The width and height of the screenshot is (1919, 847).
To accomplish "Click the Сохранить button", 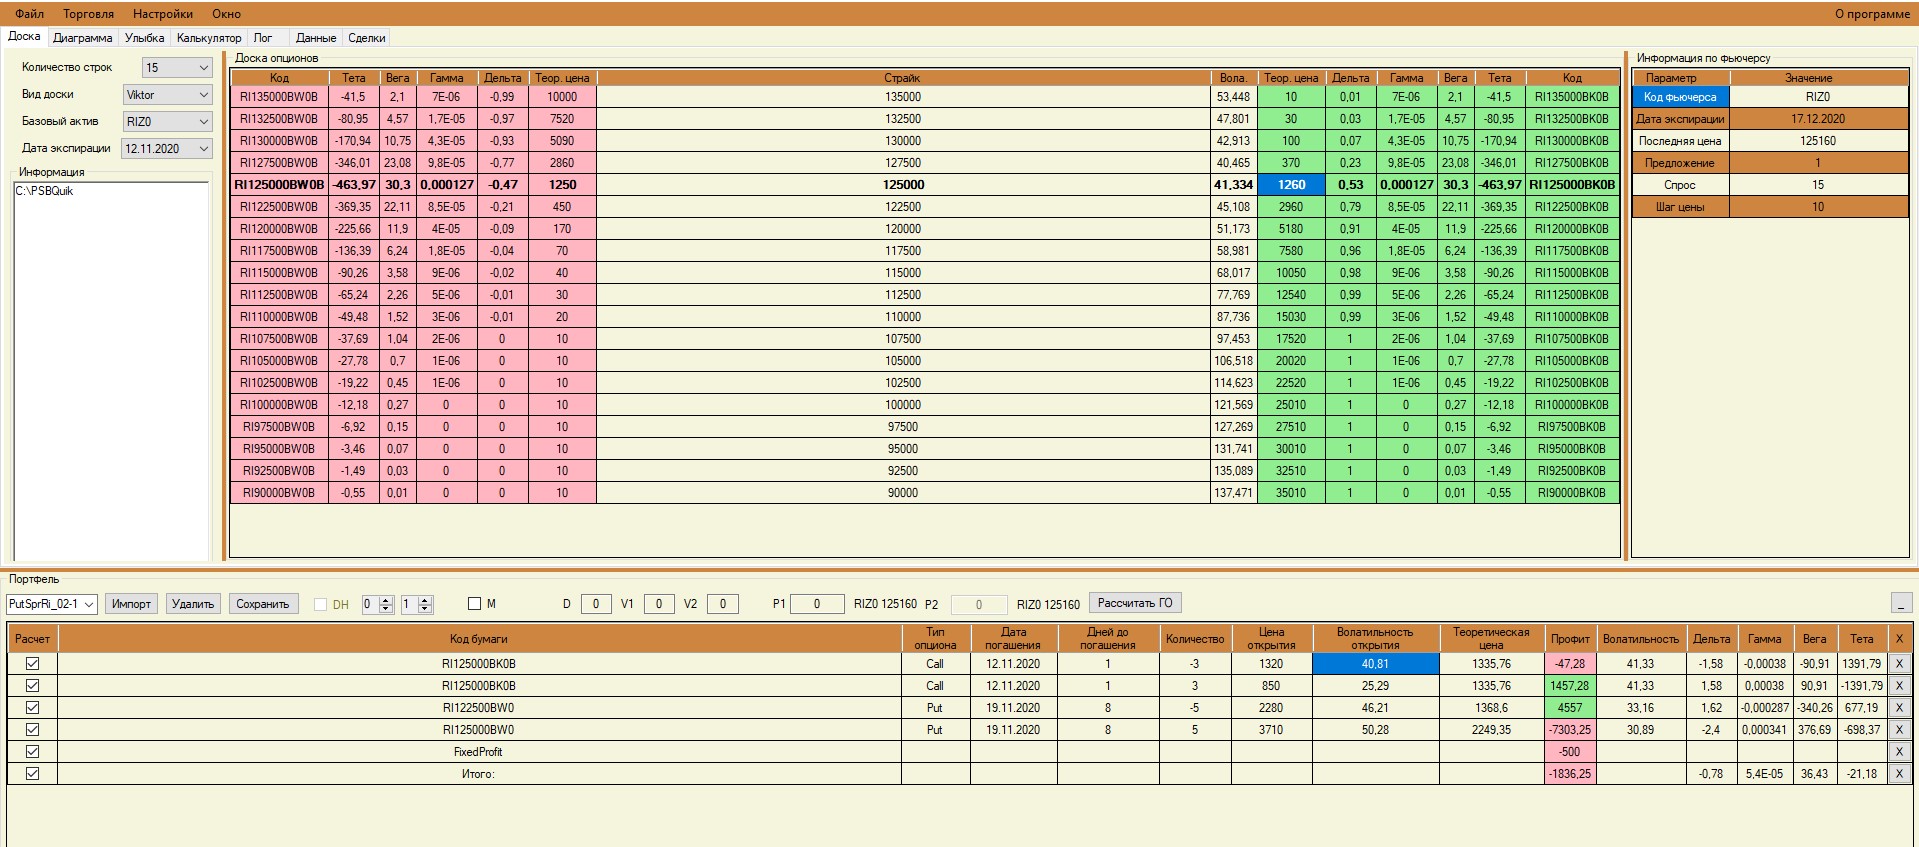I will pyautogui.click(x=263, y=604).
